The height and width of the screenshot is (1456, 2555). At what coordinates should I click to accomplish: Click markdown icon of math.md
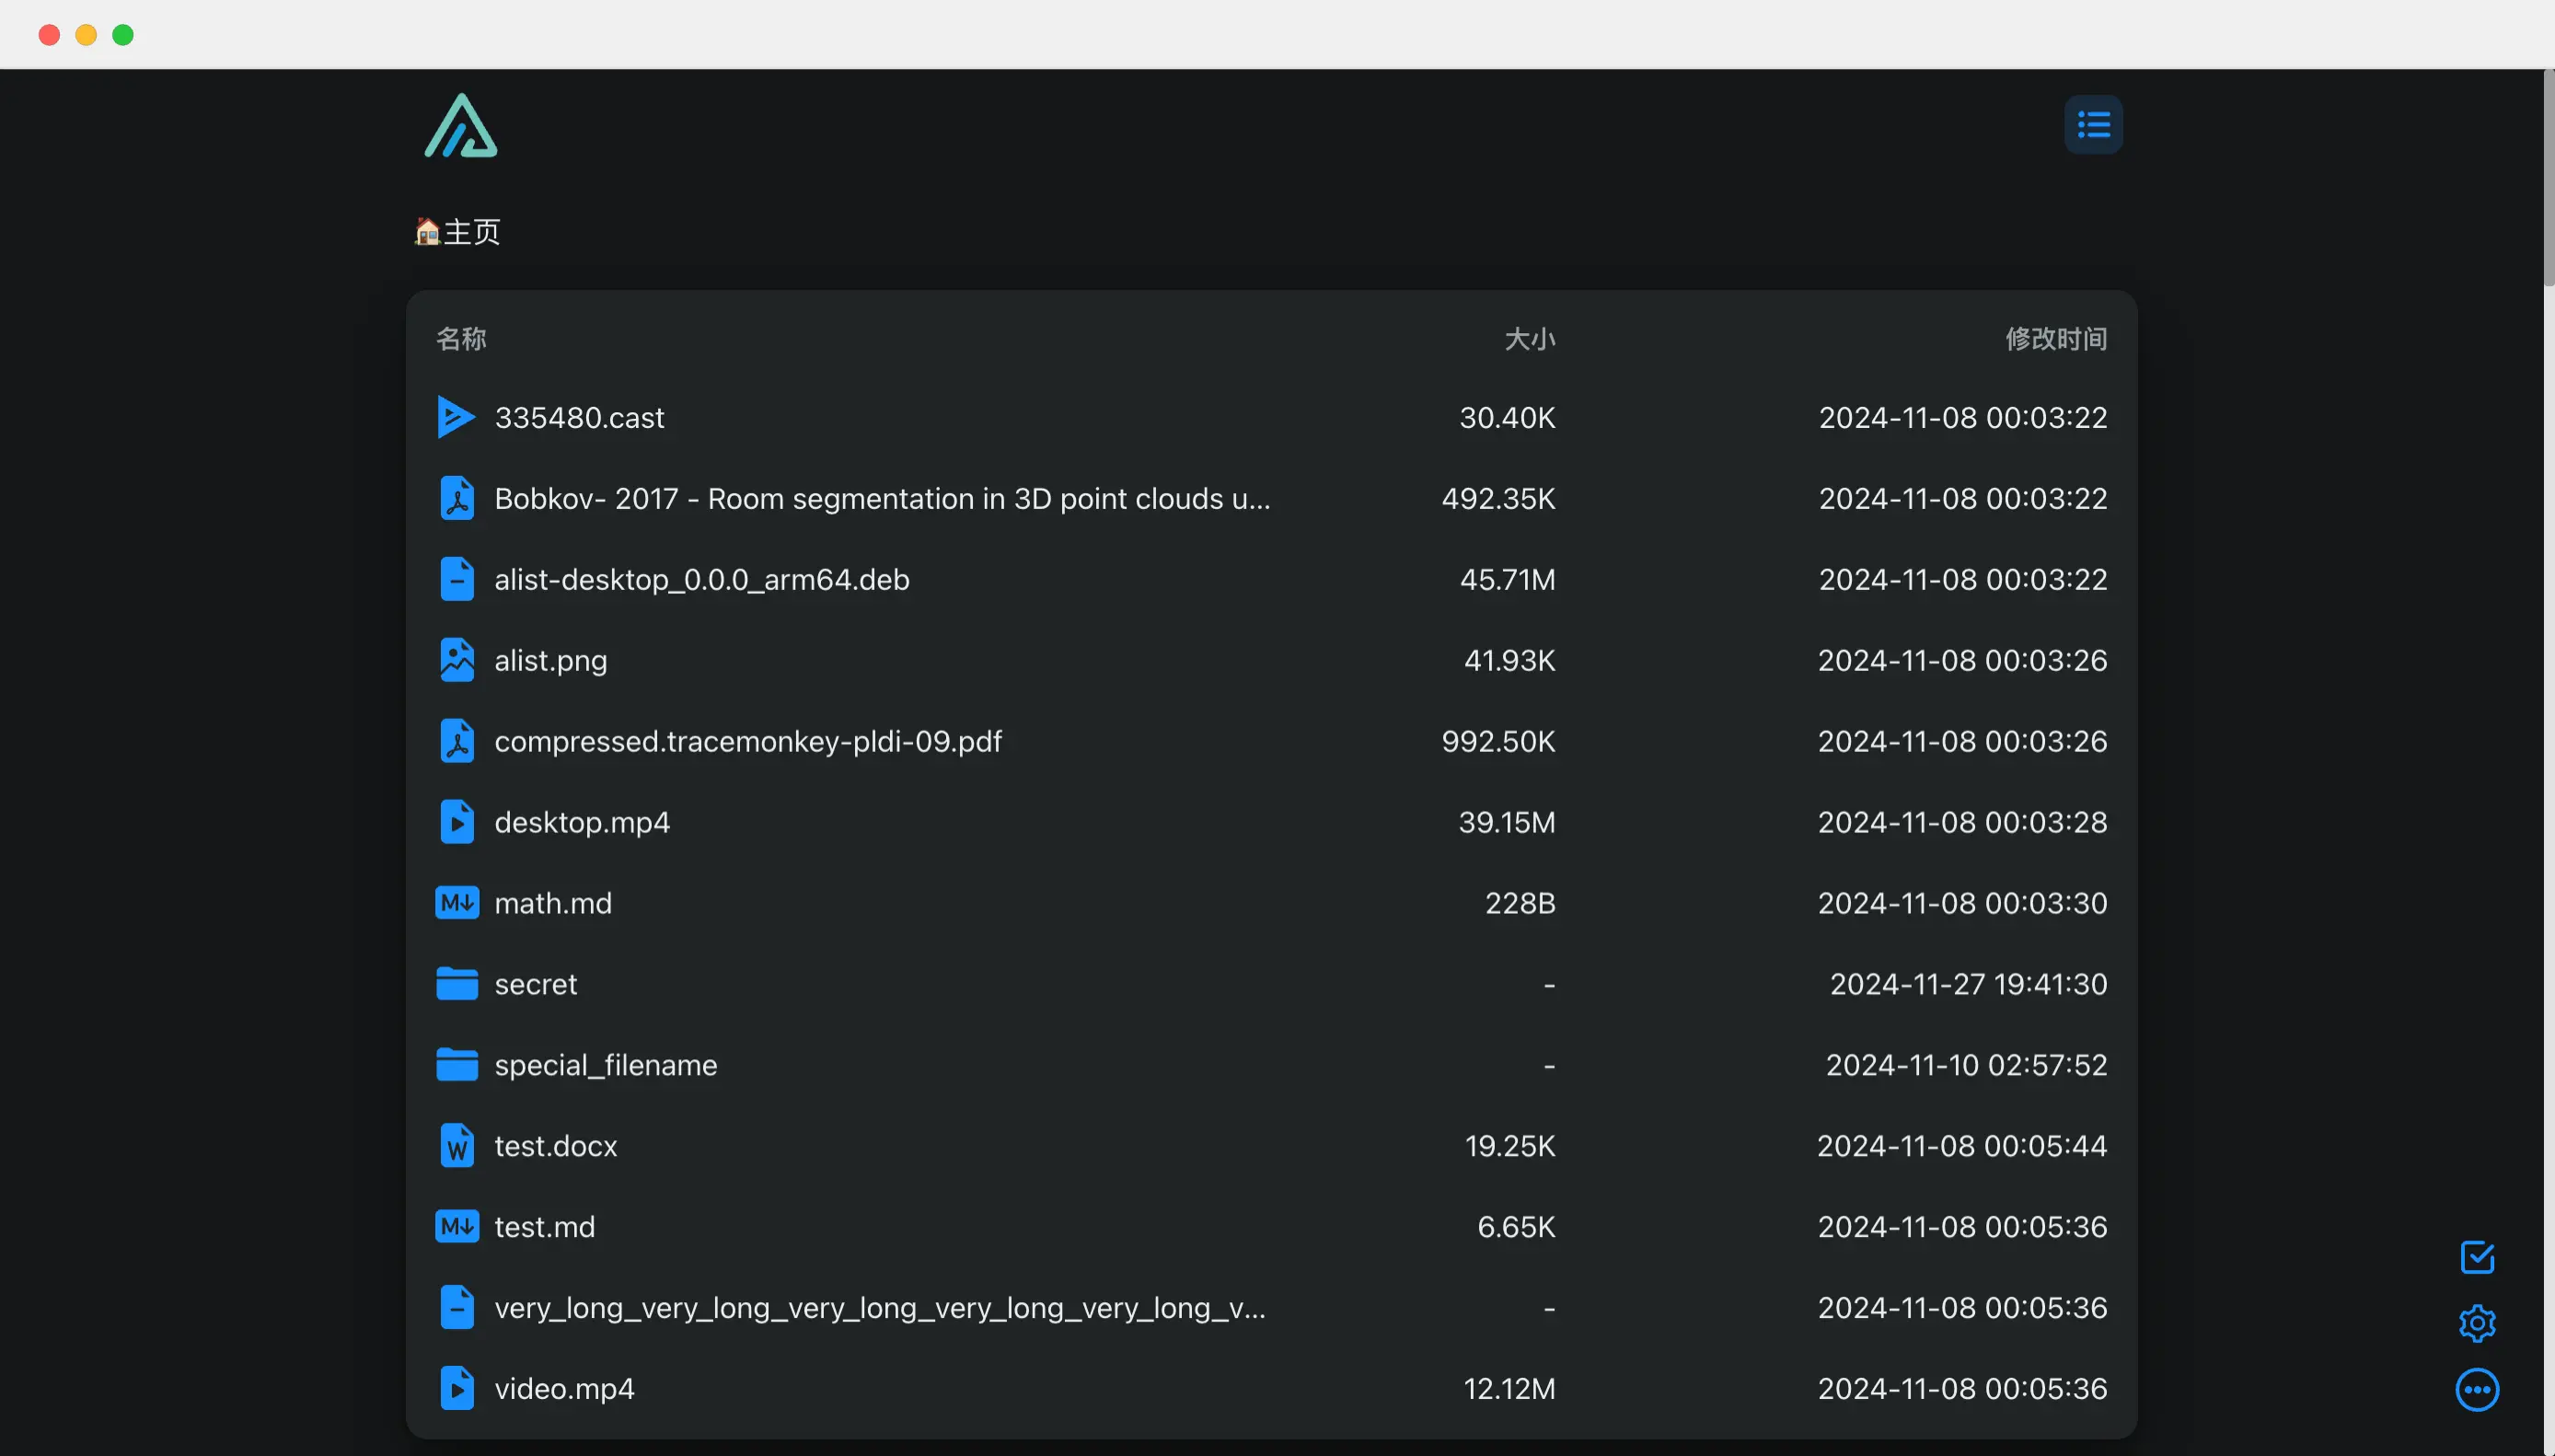tap(457, 903)
